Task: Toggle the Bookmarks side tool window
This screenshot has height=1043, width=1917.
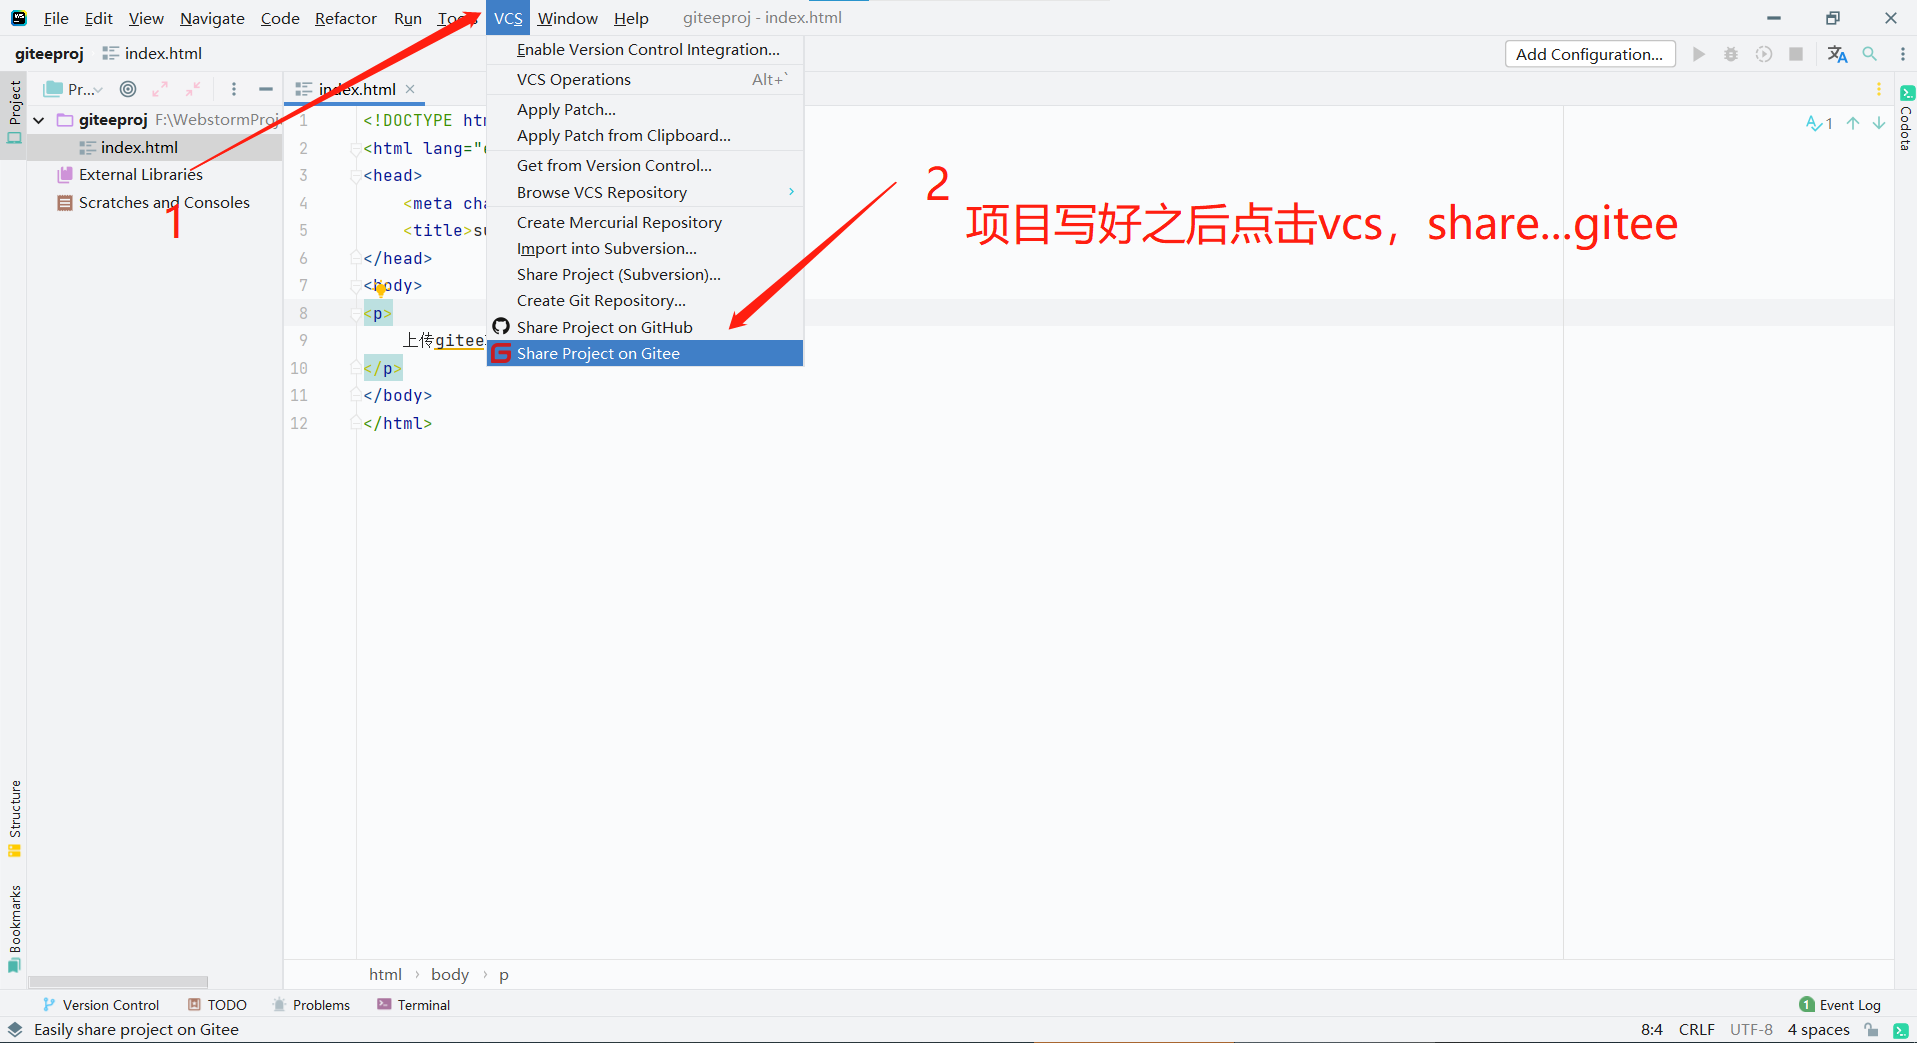Action: (x=14, y=929)
